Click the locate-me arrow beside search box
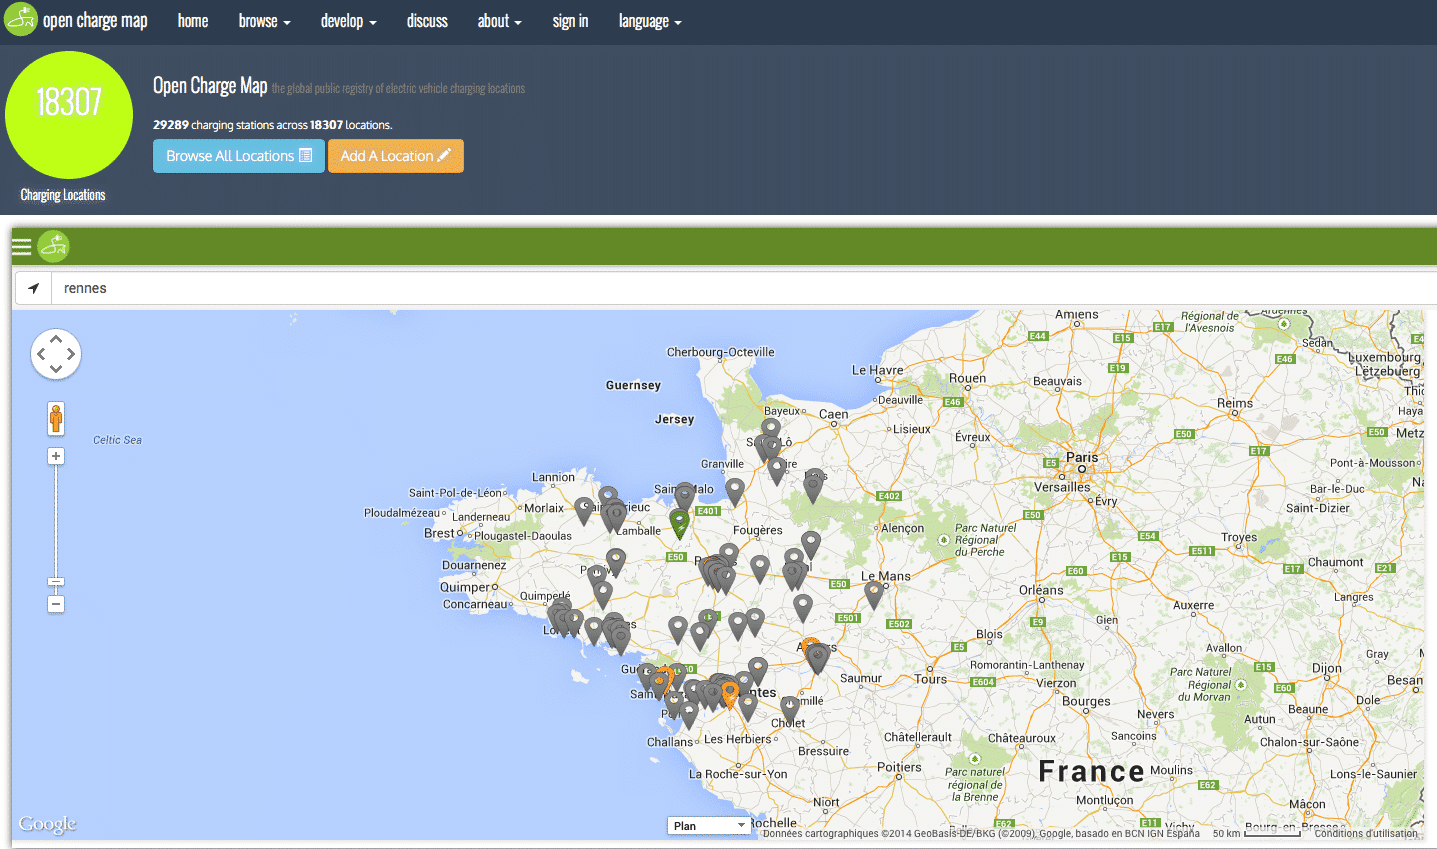Image resolution: width=1437 pixels, height=849 pixels. click(33, 288)
